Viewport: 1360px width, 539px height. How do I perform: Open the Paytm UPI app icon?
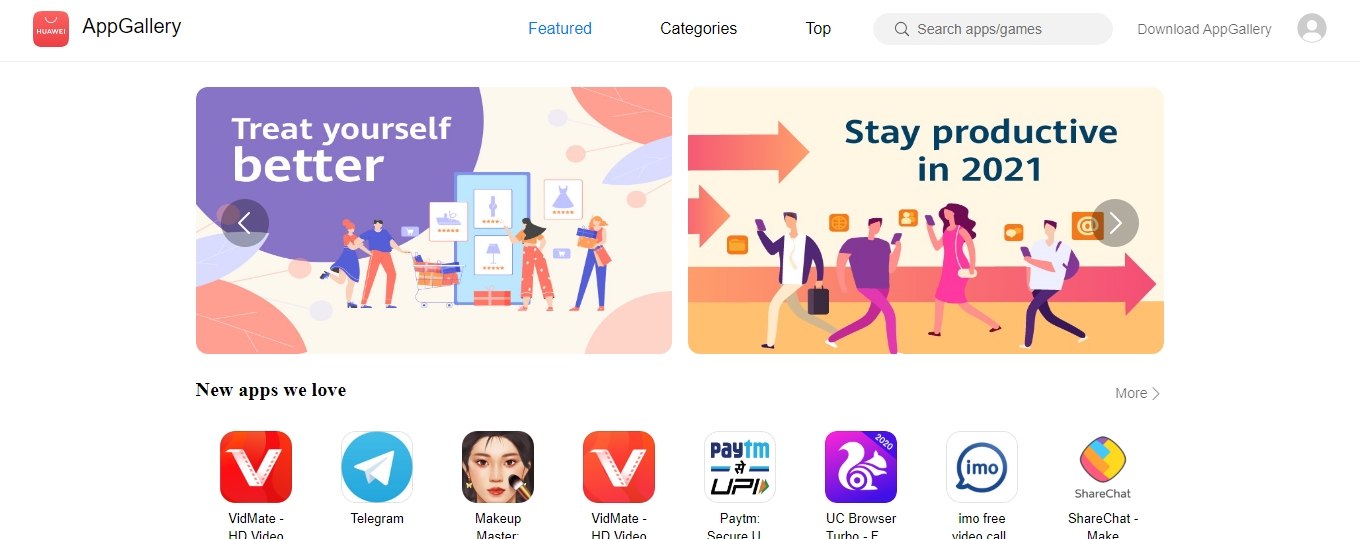click(x=740, y=467)
